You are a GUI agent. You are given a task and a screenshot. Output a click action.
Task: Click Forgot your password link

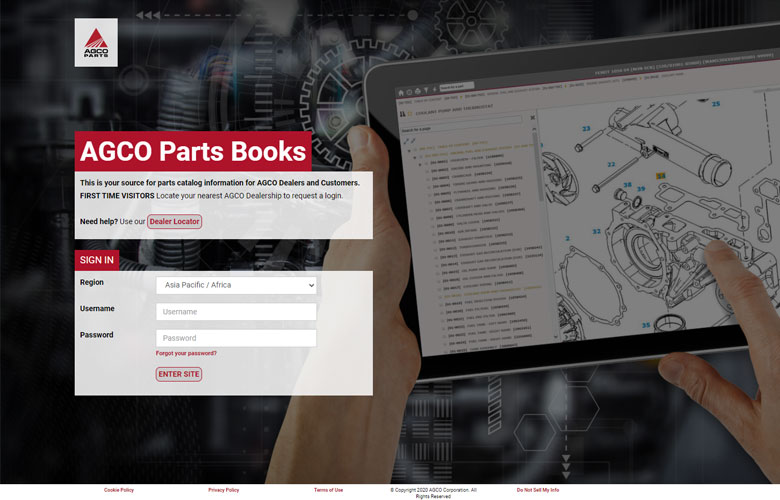[x=186, y=353]
